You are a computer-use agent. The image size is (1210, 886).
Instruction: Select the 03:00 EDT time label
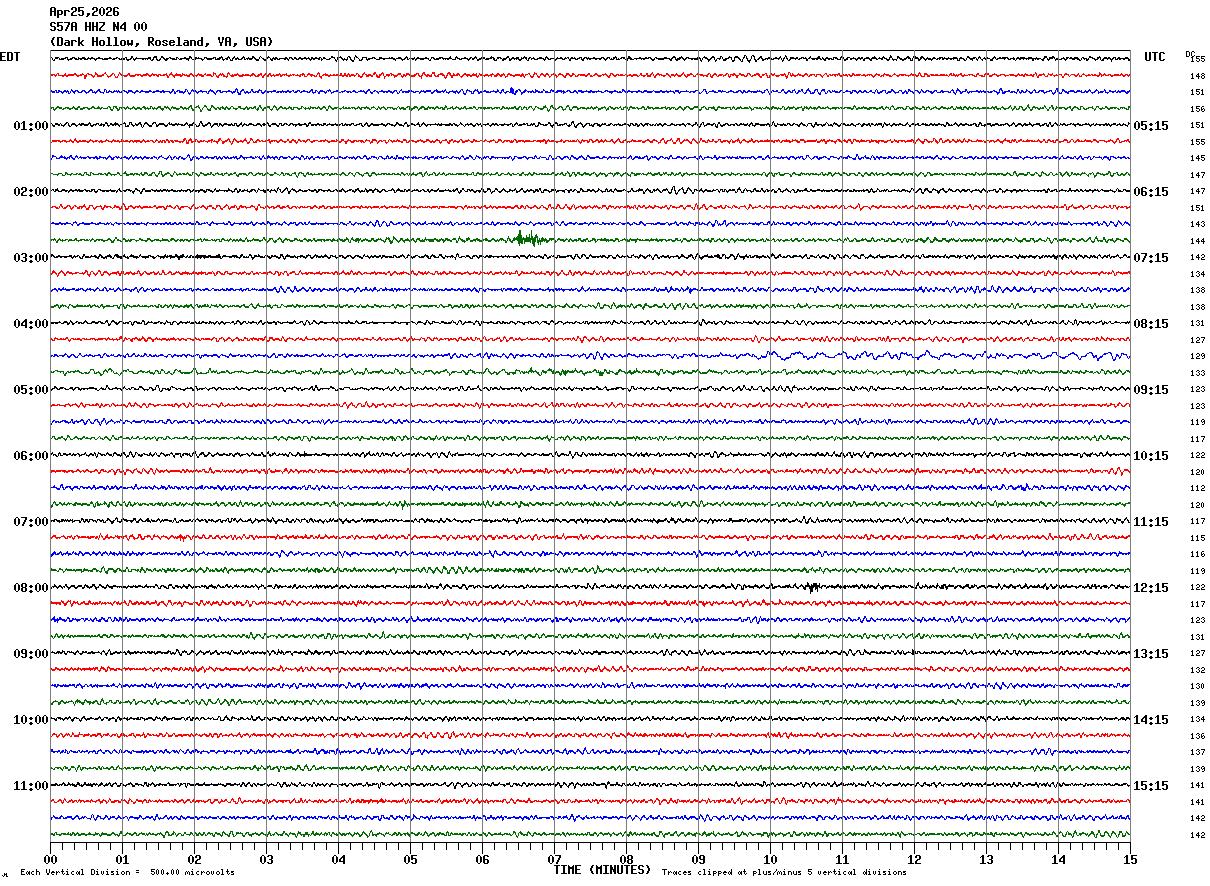pos(30,258)
